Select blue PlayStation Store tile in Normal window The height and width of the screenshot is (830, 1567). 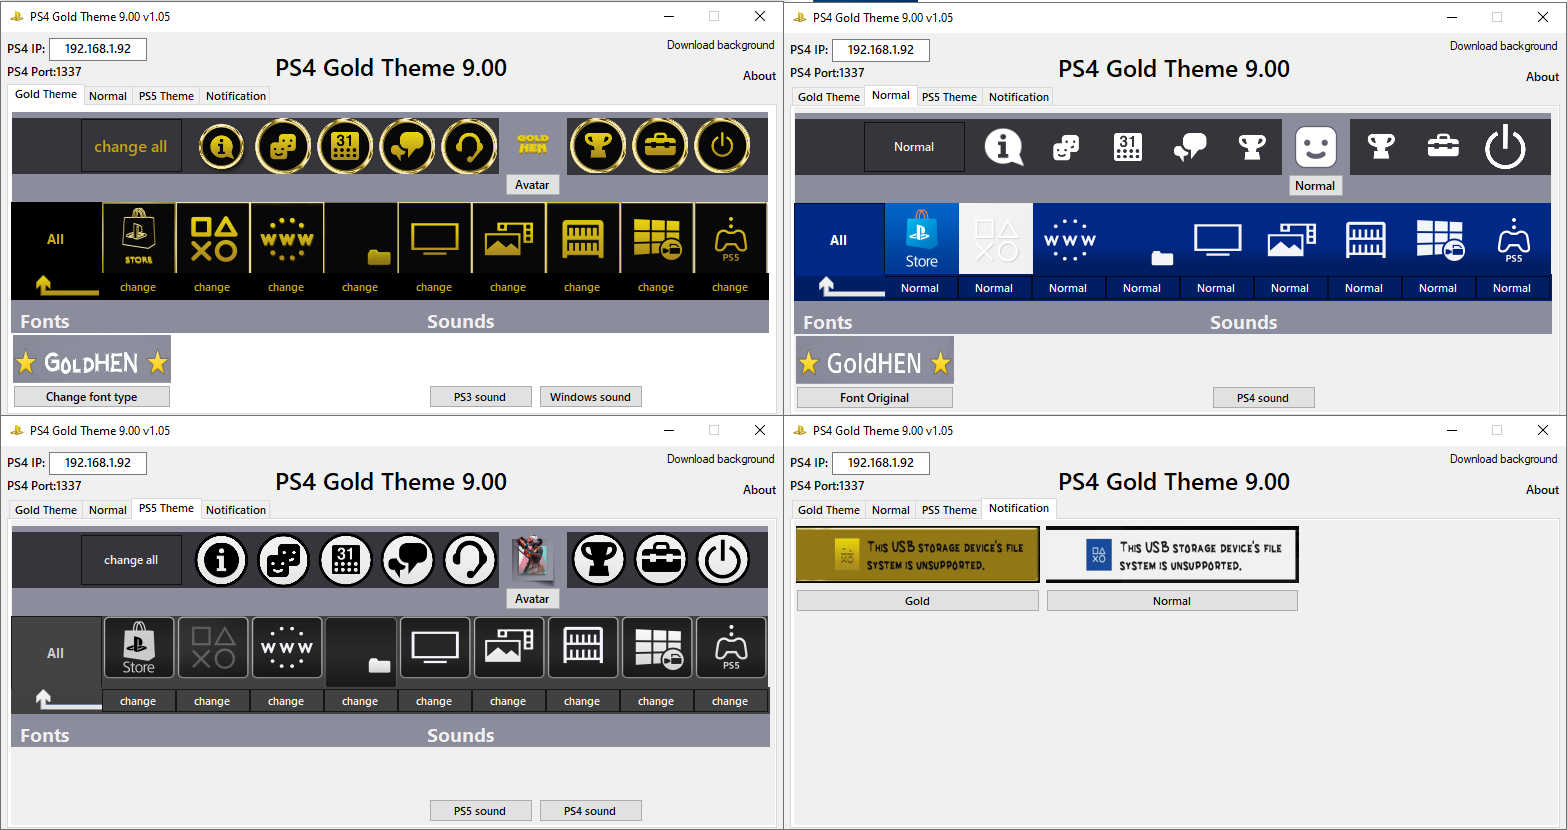(x=922, y=239)
